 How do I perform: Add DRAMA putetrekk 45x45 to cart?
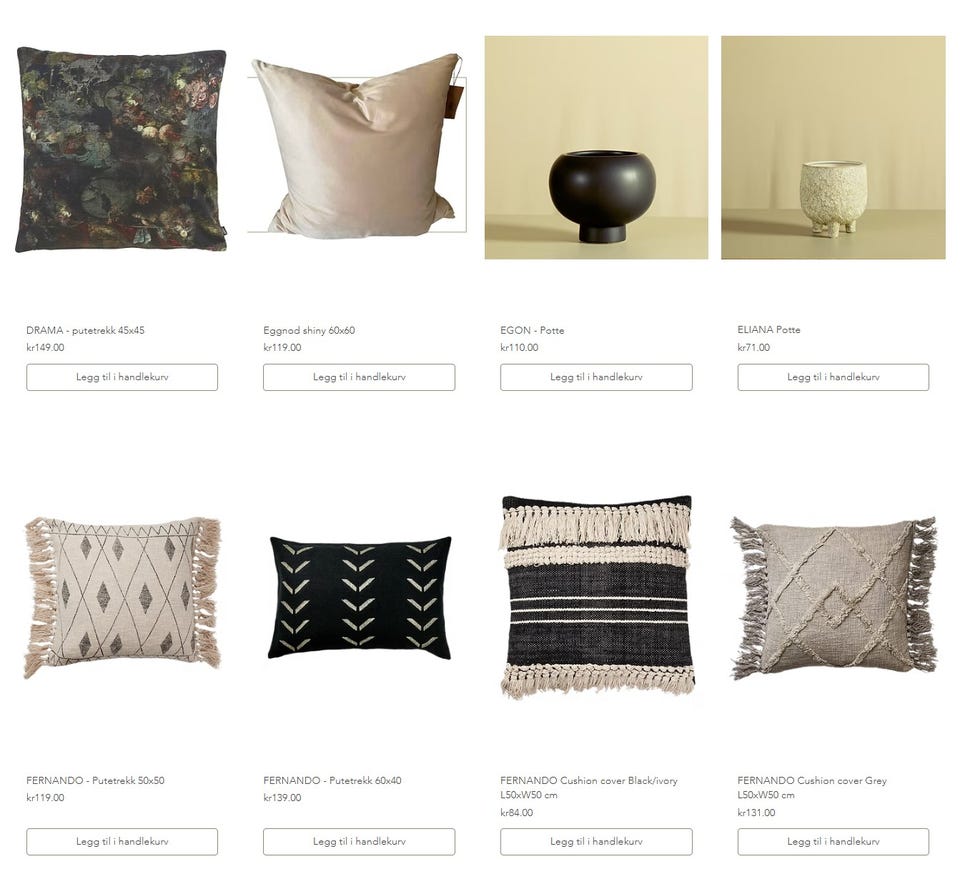click(122, 377)
